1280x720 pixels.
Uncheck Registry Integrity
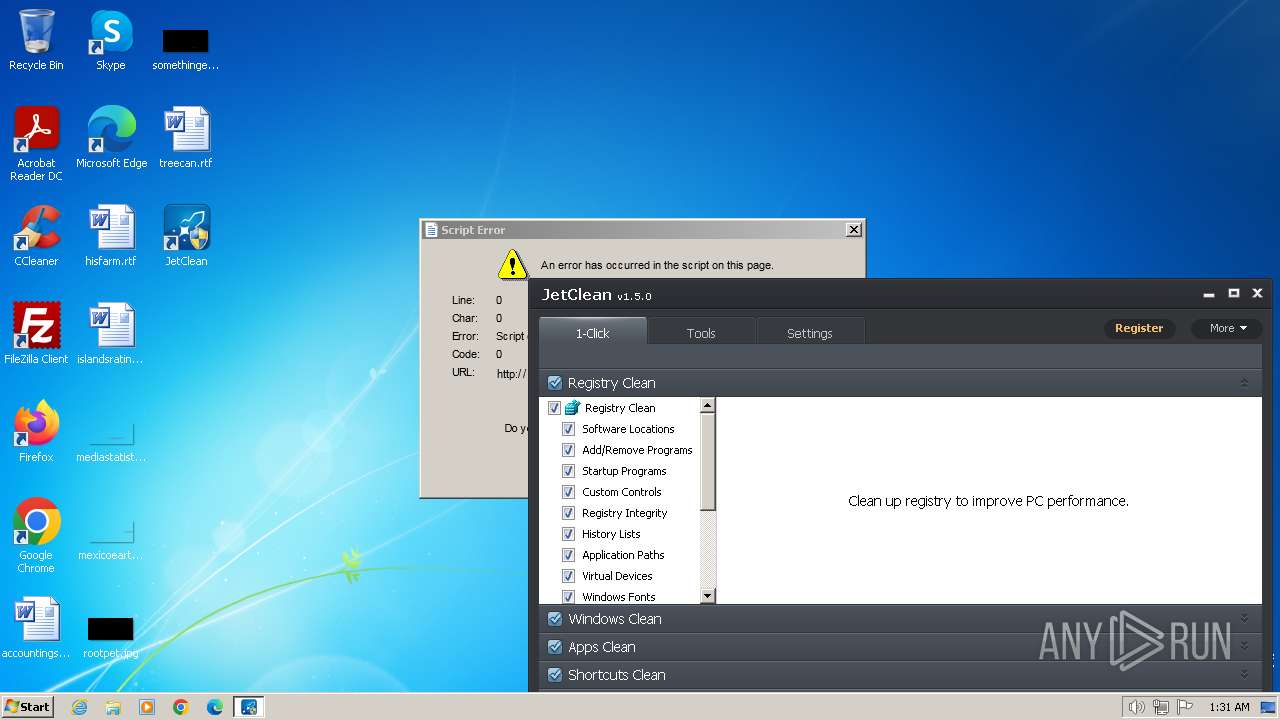(x=568, y=513)
